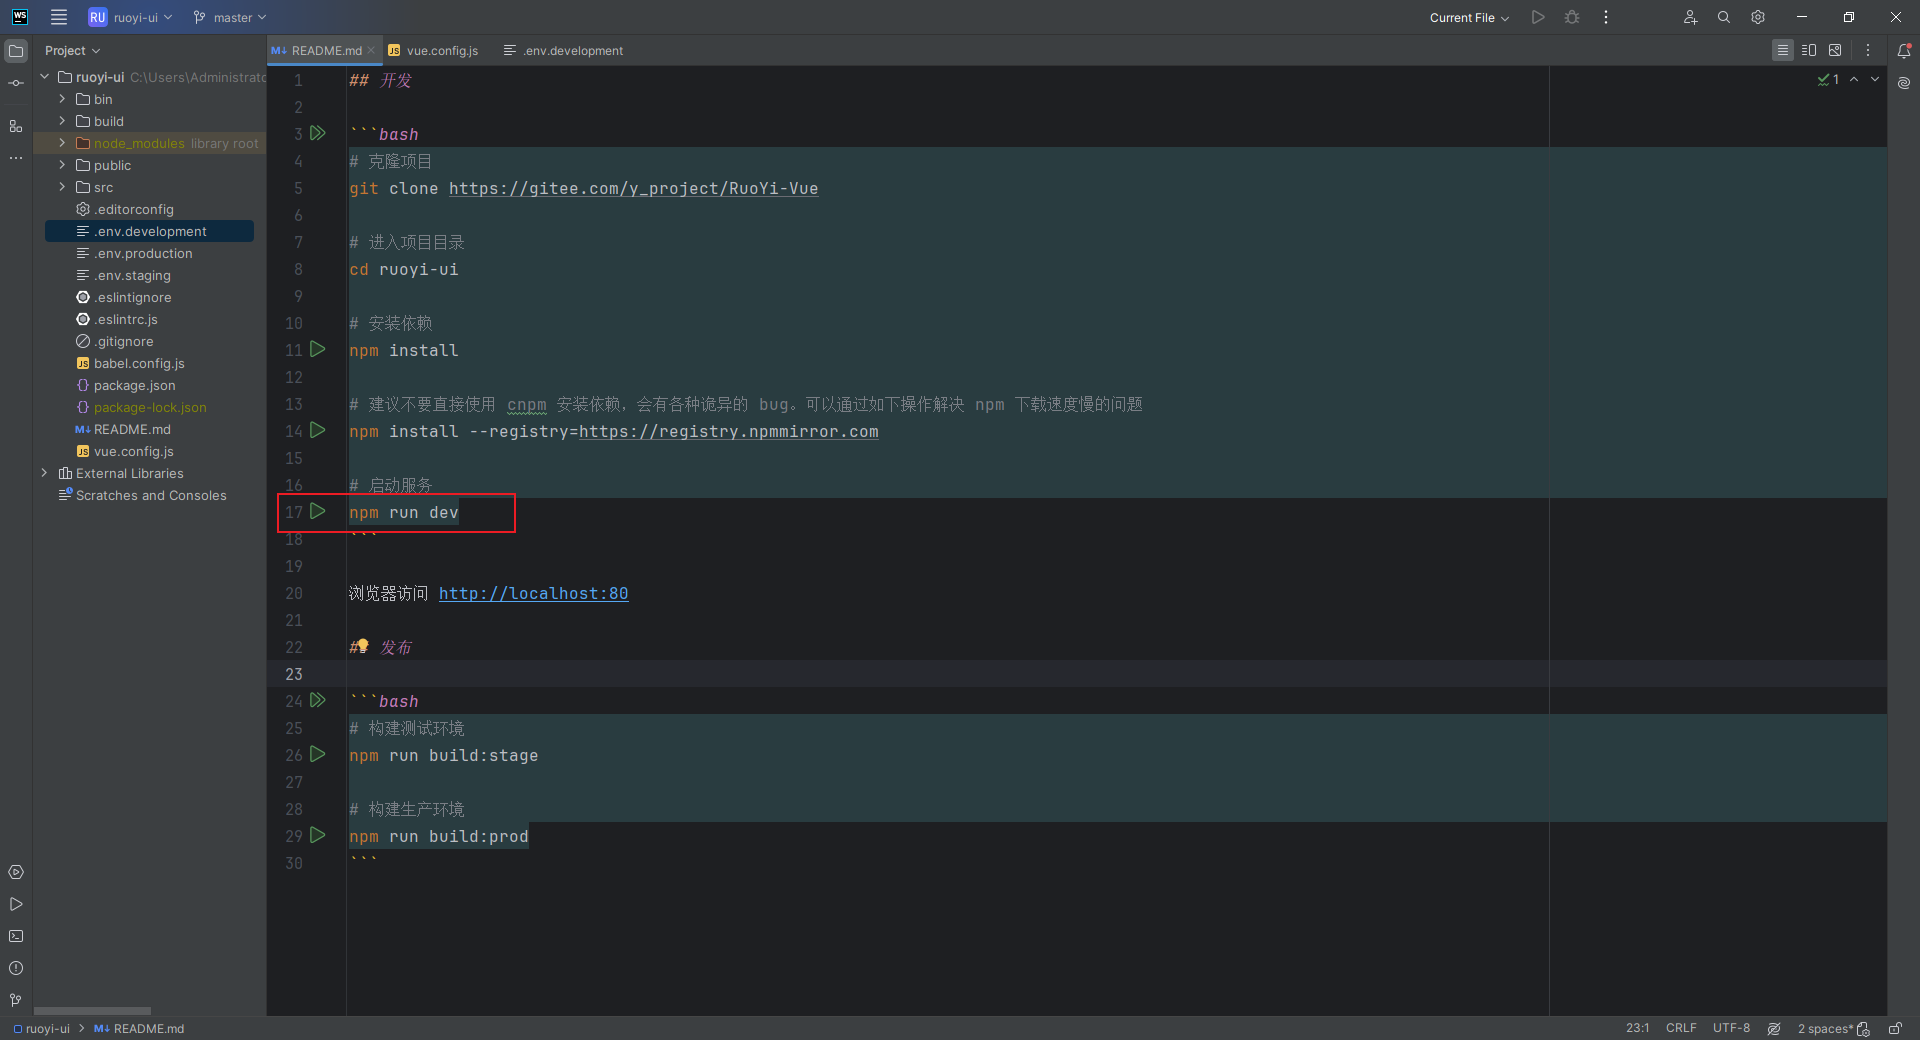Select package.json in project tree
The width and height of the screenshot is (1920, 1040).
[134, 385]
